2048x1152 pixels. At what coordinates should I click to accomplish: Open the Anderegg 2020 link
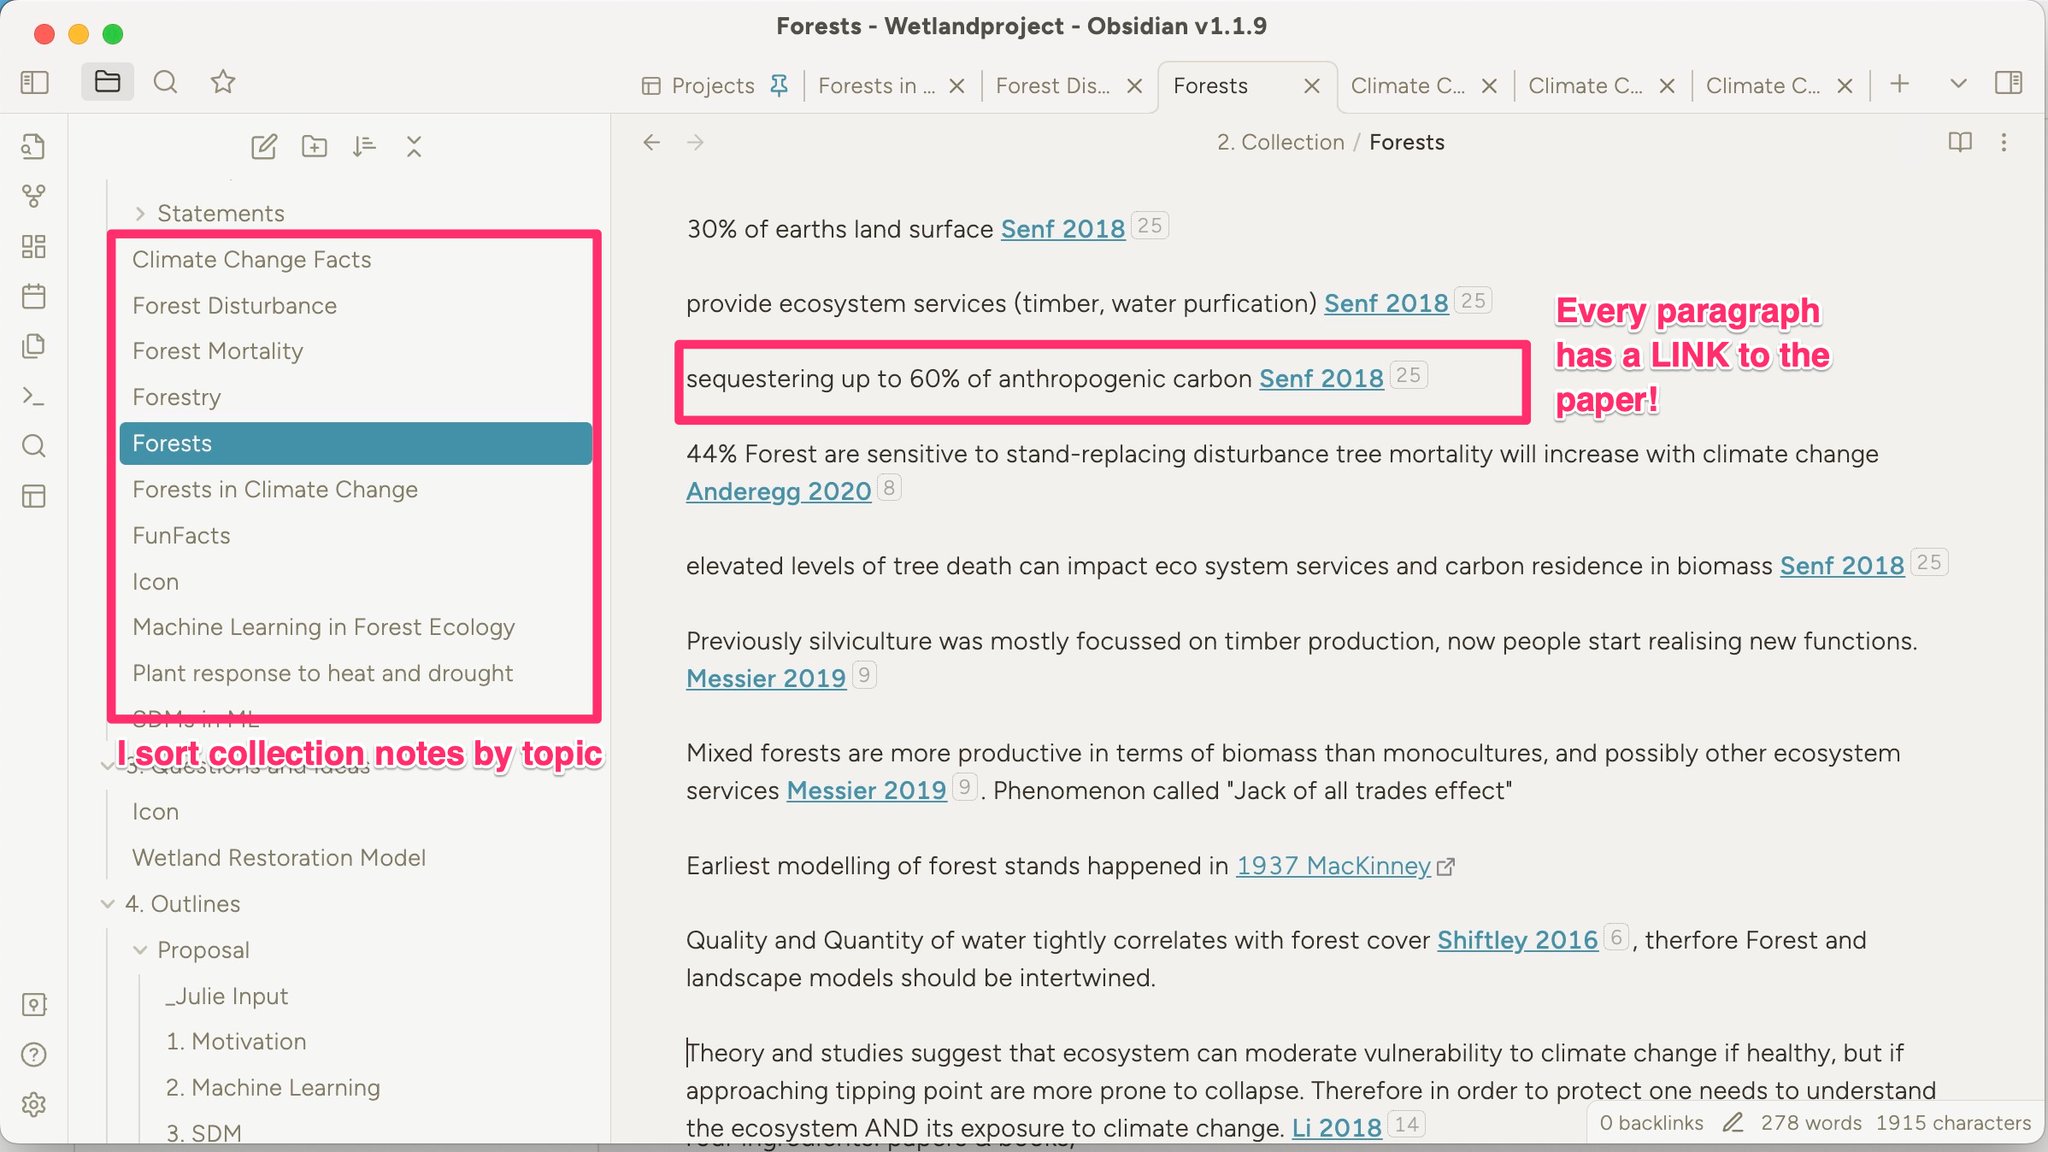tap(778, 491)
